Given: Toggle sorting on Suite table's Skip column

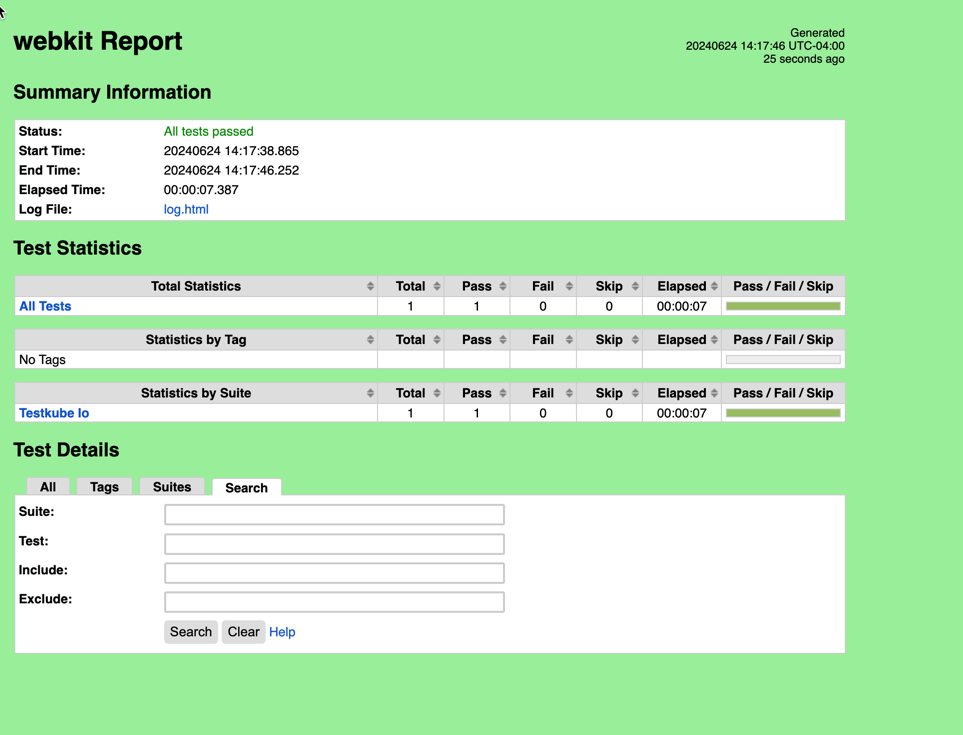Looking at the screenshot, I should [x=633, y=393].
